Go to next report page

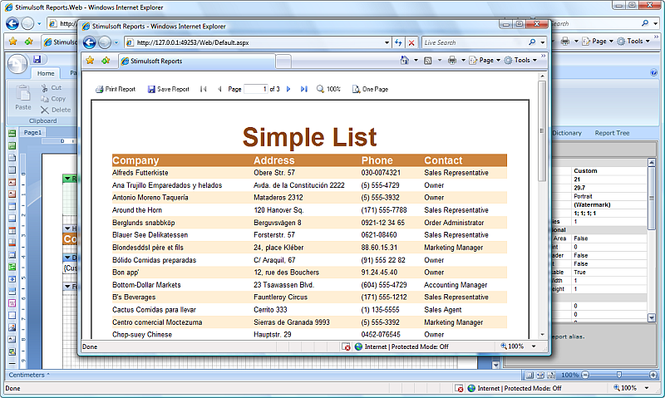(288, 89)
